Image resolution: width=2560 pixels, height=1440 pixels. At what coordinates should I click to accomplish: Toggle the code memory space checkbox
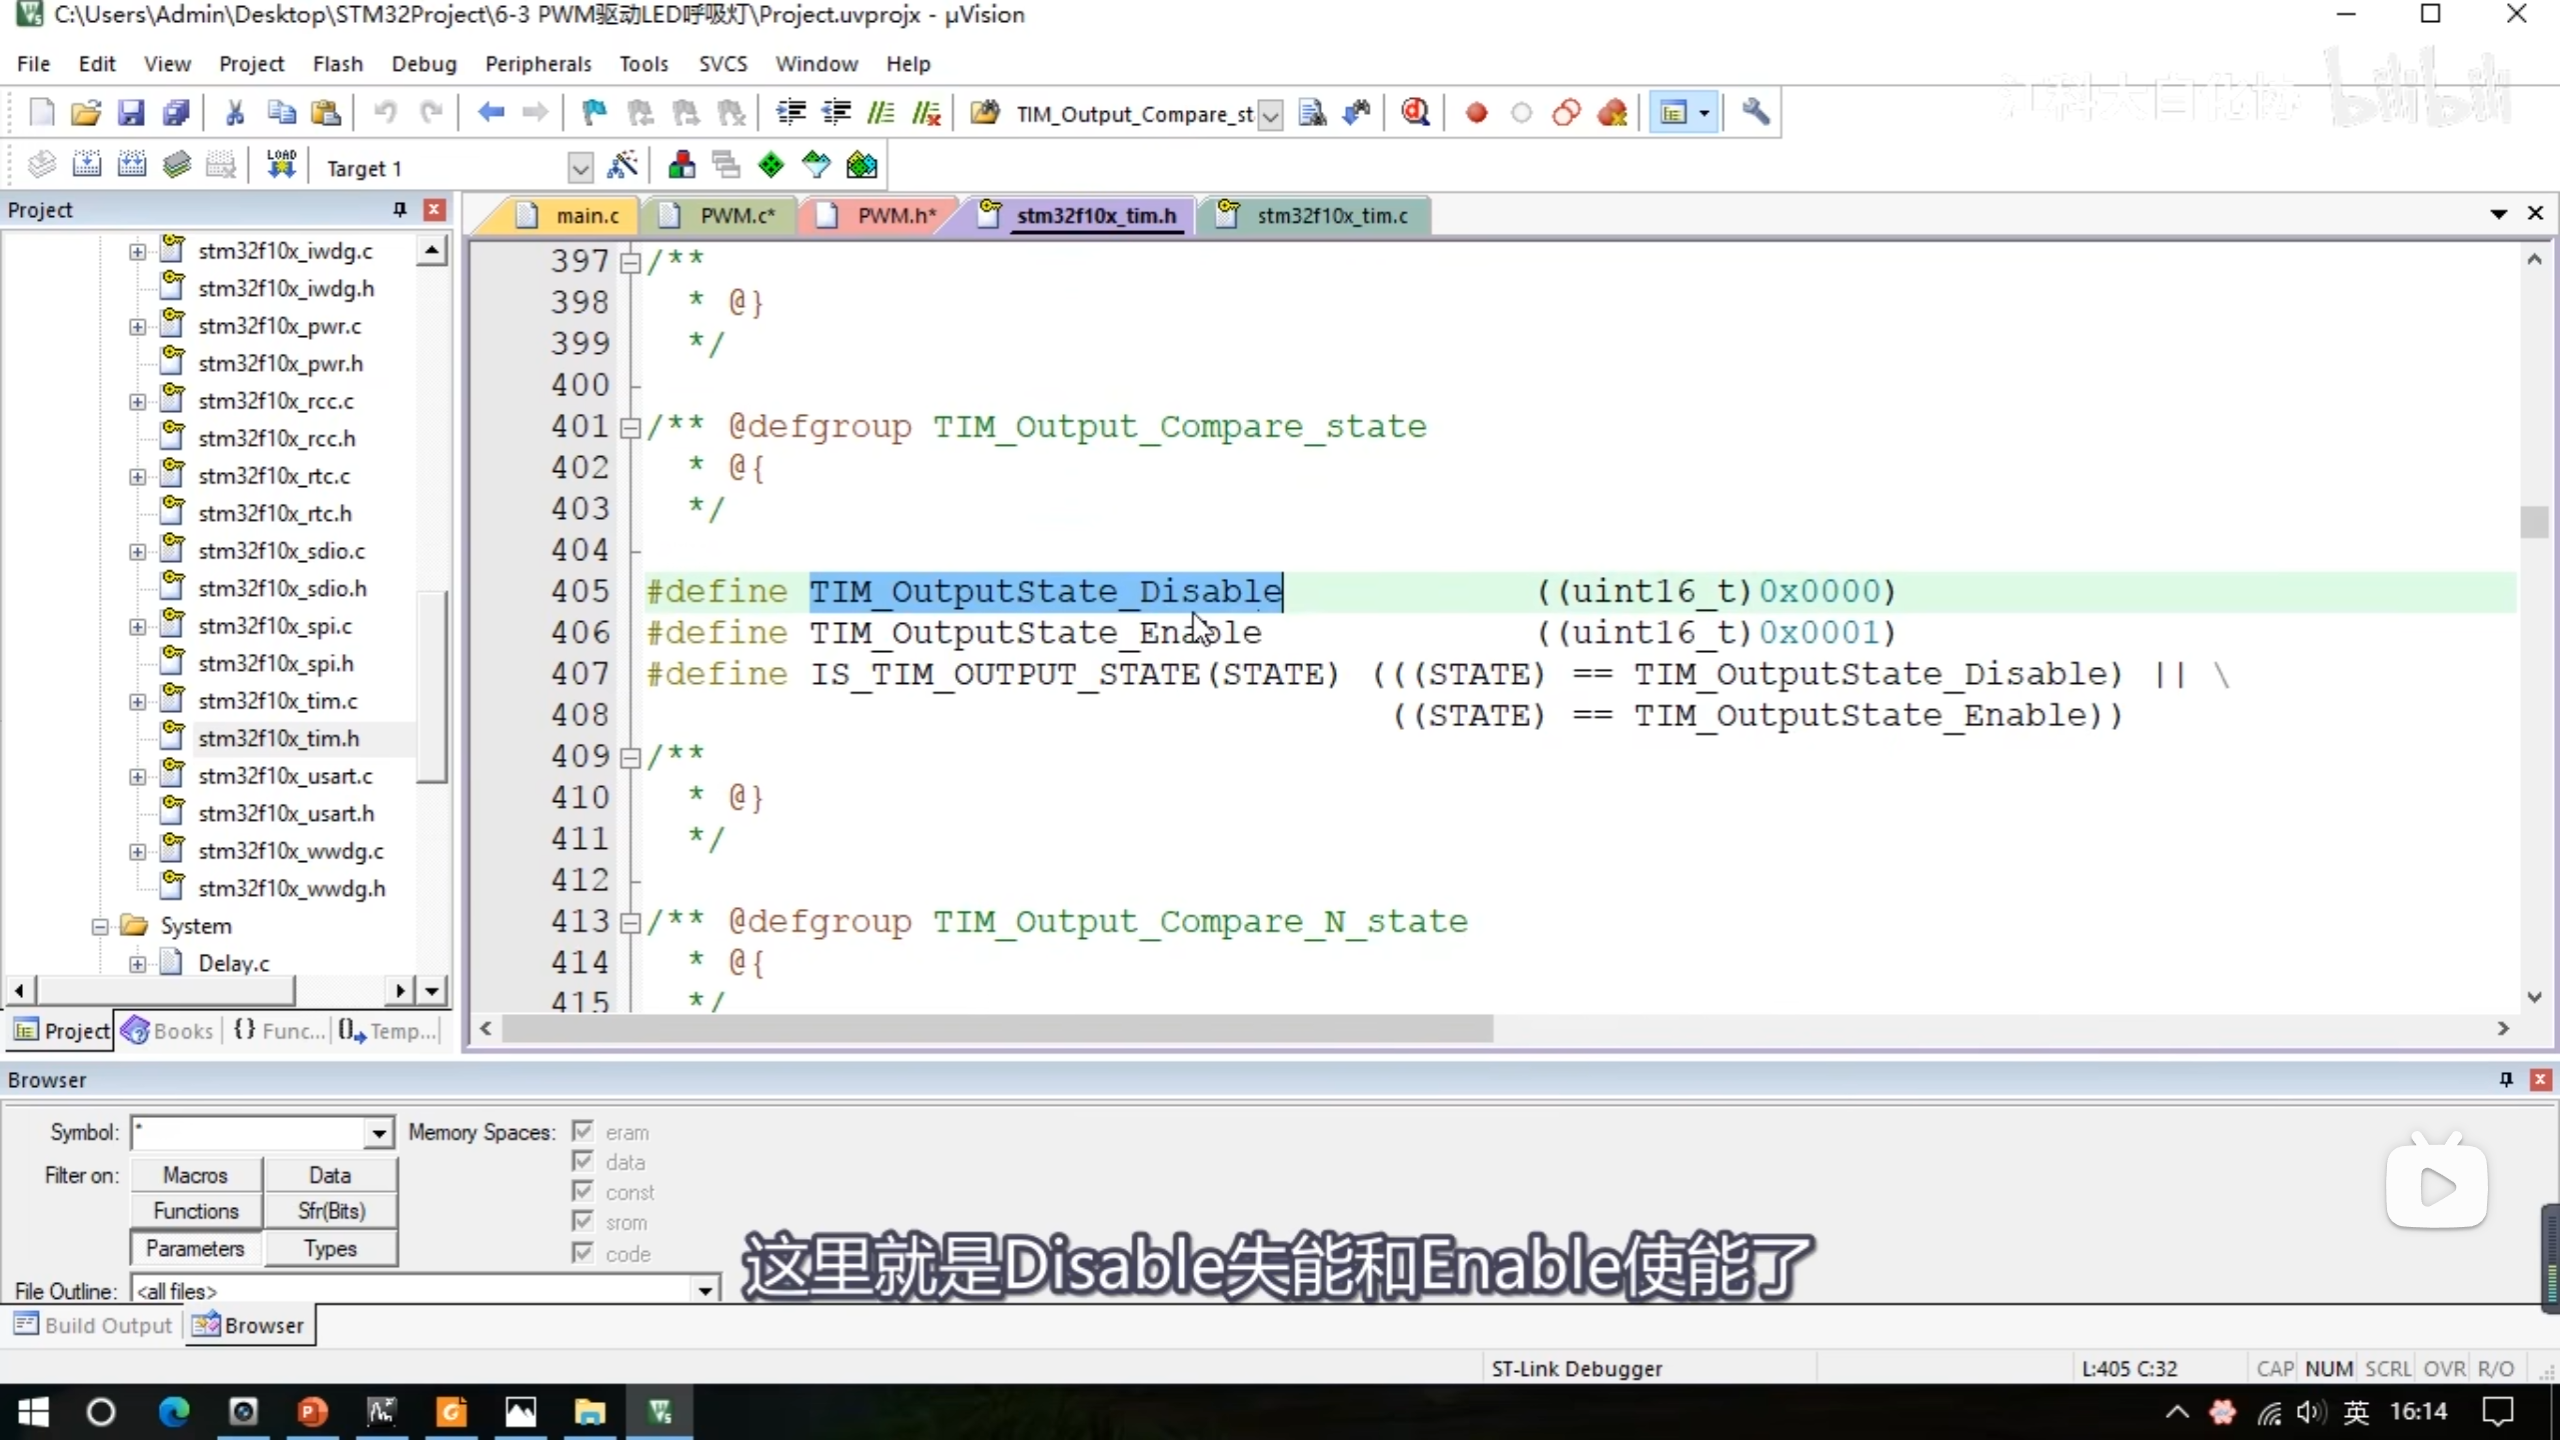[x=583, y=1253]
